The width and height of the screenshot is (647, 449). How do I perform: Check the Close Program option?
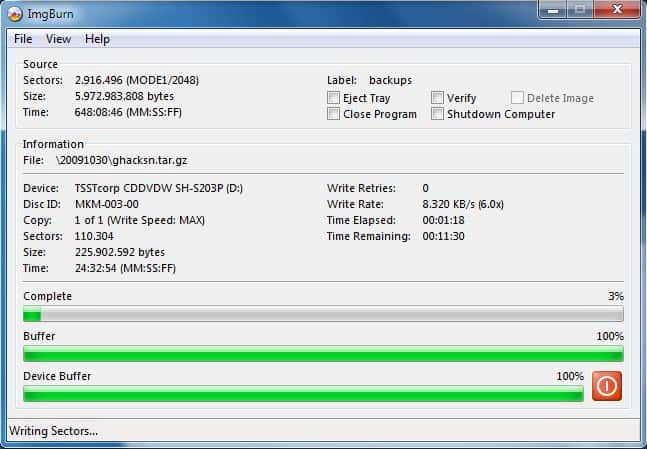pos(334,114)
